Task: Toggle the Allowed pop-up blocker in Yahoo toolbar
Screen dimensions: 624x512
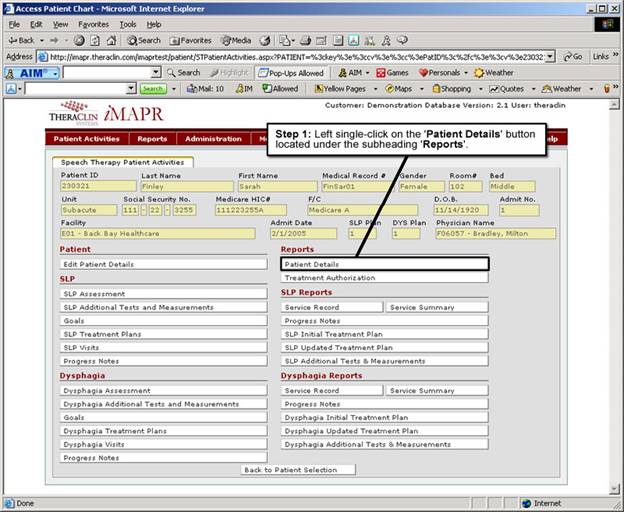Action: (x=280, y=89)
